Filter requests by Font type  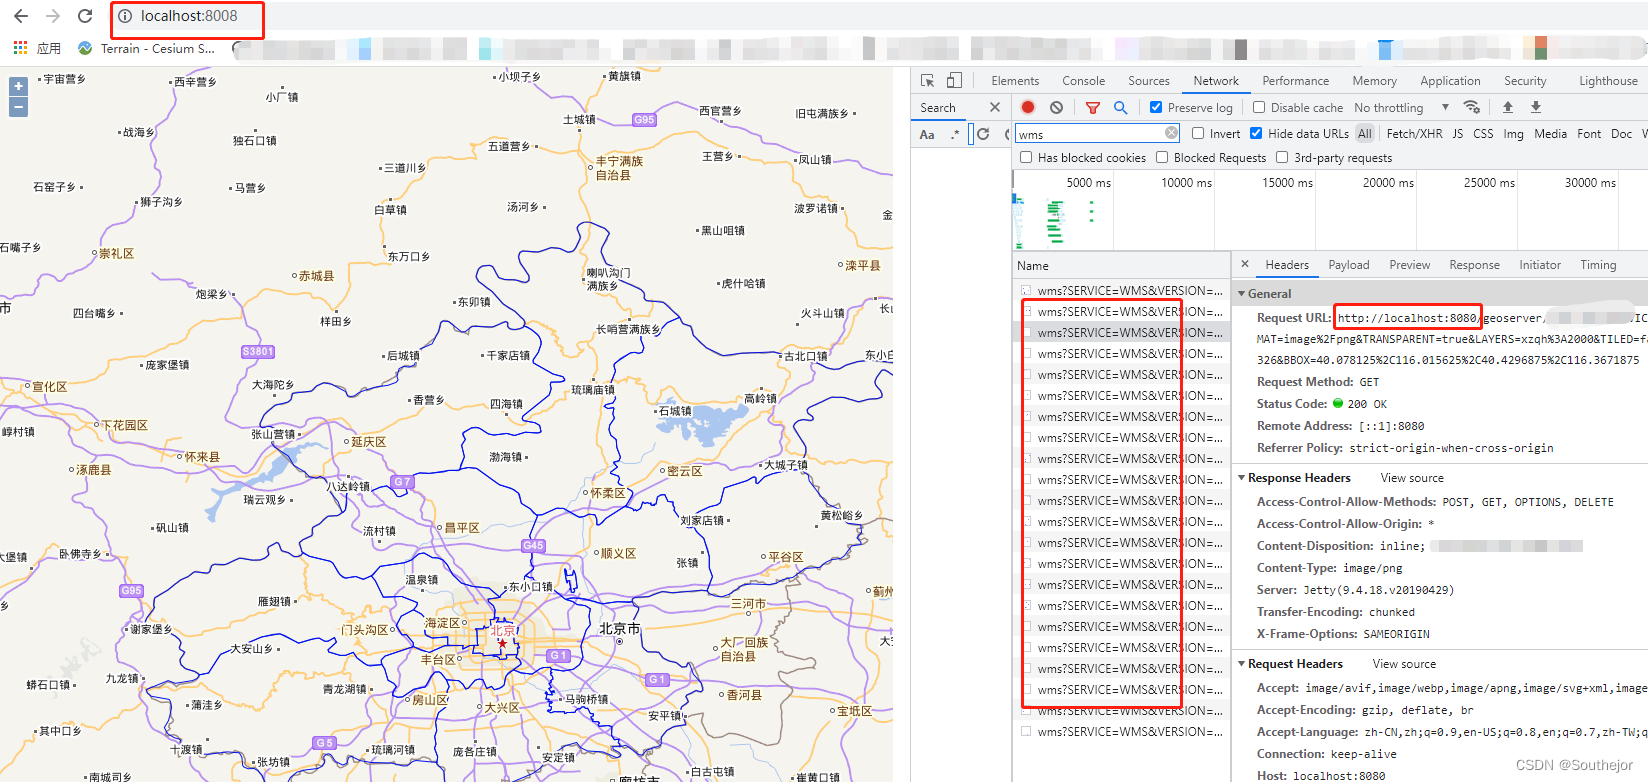(x=1589, y=133)
